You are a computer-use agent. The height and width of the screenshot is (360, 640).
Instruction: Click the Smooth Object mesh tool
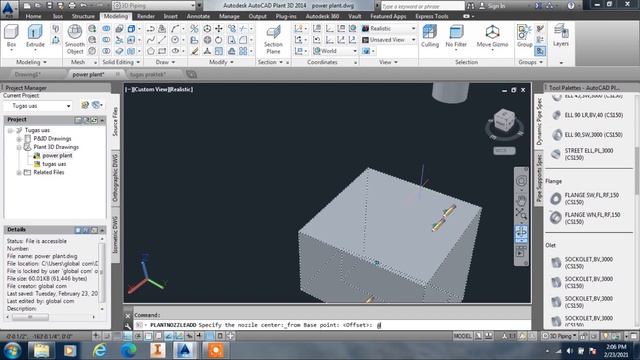pyautogui.click(x=75, y=39)
